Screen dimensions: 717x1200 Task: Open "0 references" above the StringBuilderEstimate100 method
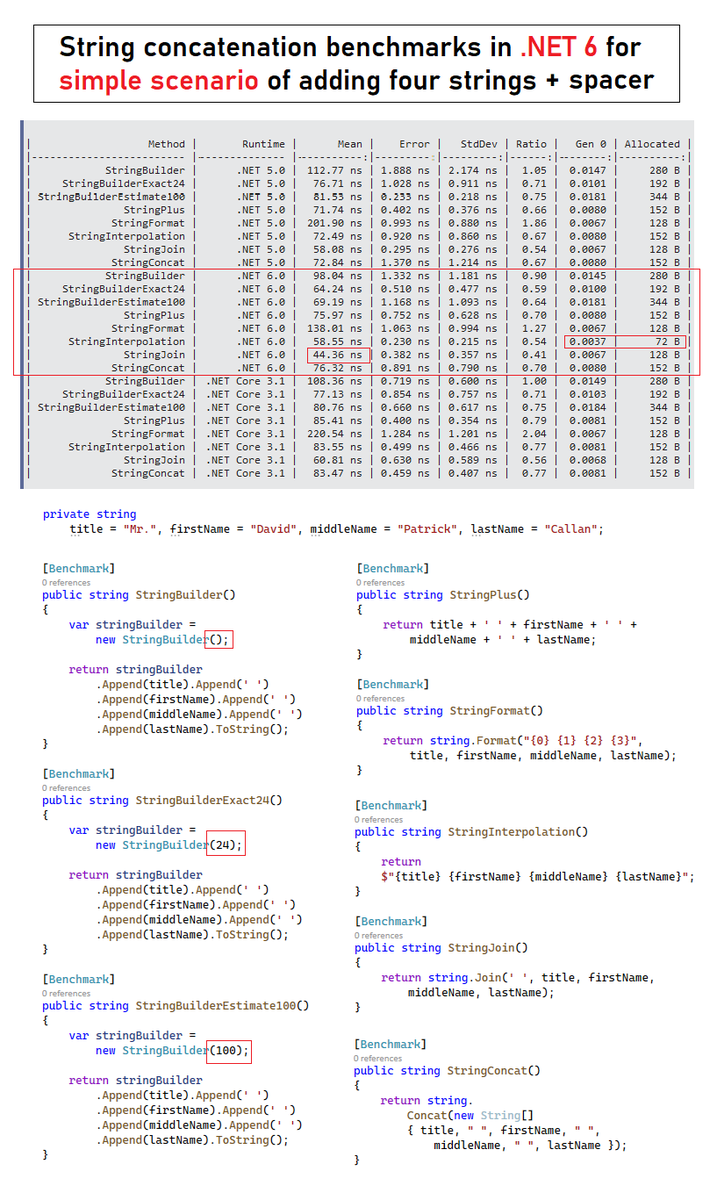tap(66, 993)
